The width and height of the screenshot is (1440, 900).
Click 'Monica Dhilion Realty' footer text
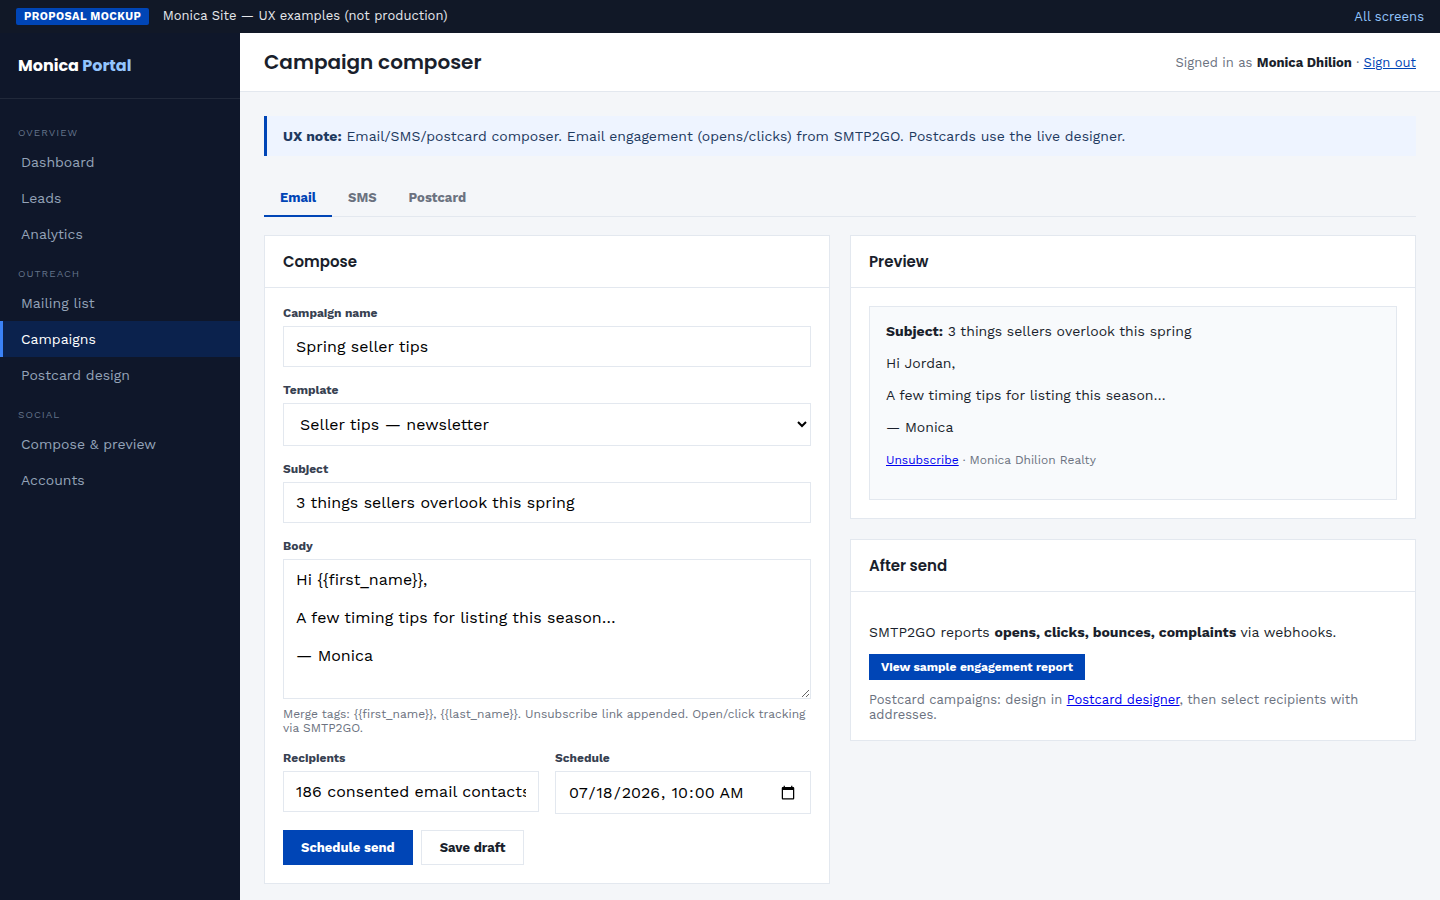click(x=1033, y=460)
